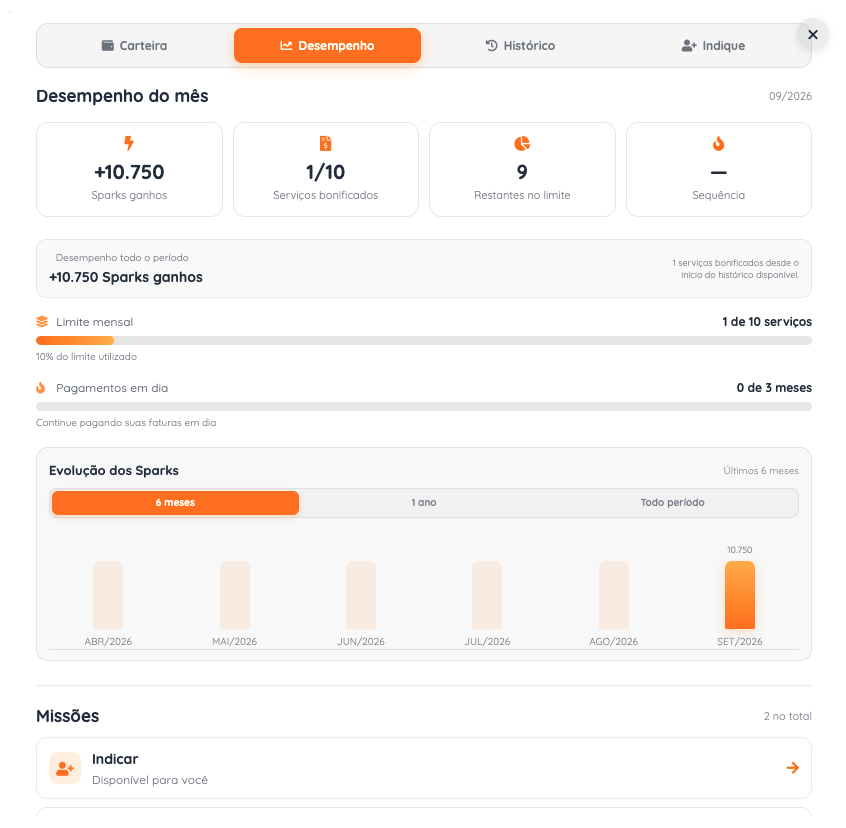Click the Pagamentos em dia progress bar
This screenshot has height=828, width=846.
click(x=424, y=407)
